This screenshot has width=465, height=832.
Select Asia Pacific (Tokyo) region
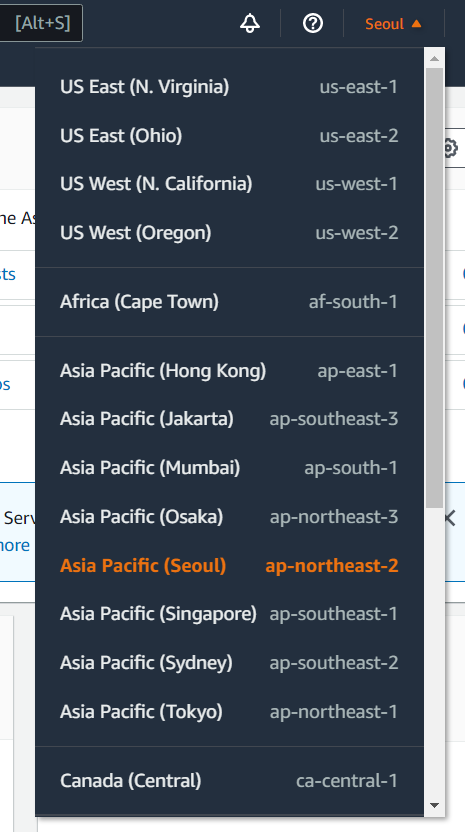[x=229, y=711]
